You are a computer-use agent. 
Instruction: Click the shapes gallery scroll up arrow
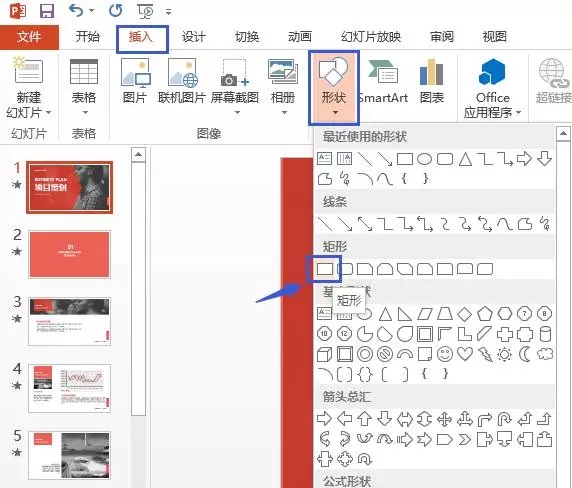click(x=563, y=134)
